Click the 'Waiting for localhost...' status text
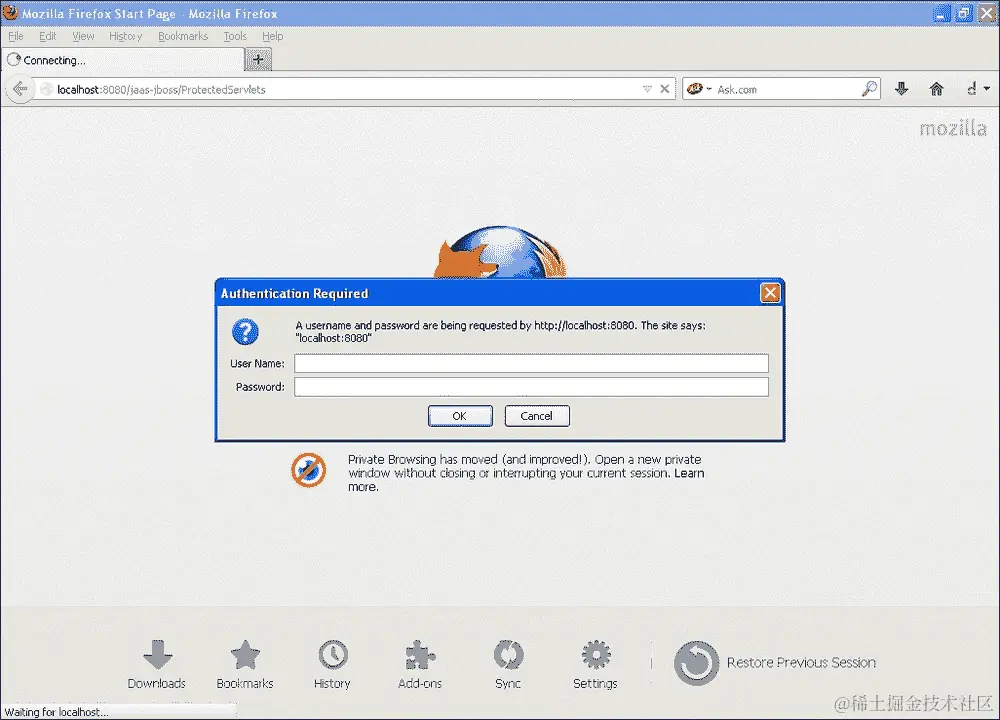 point(56,712)
